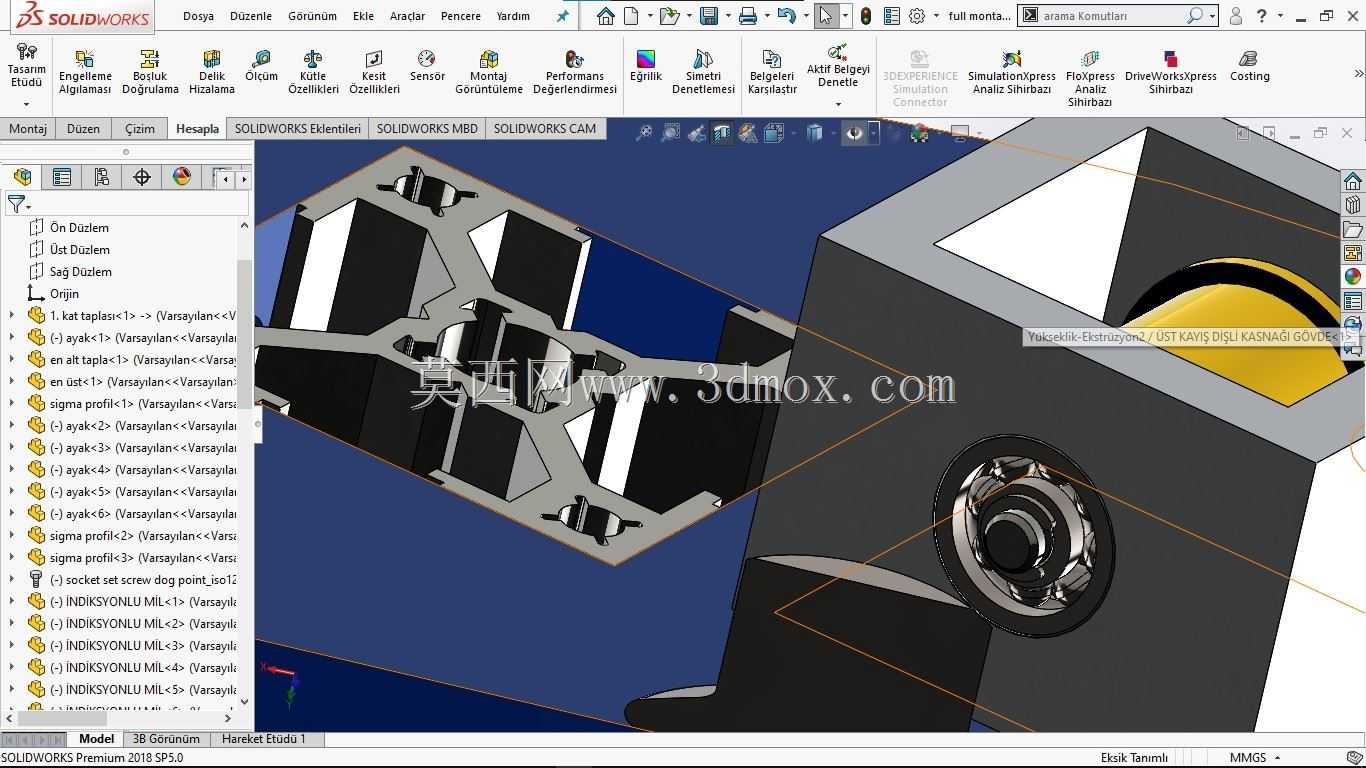Open PropertyManager tab icon
Screen dimensions: 1366x768
62,177
